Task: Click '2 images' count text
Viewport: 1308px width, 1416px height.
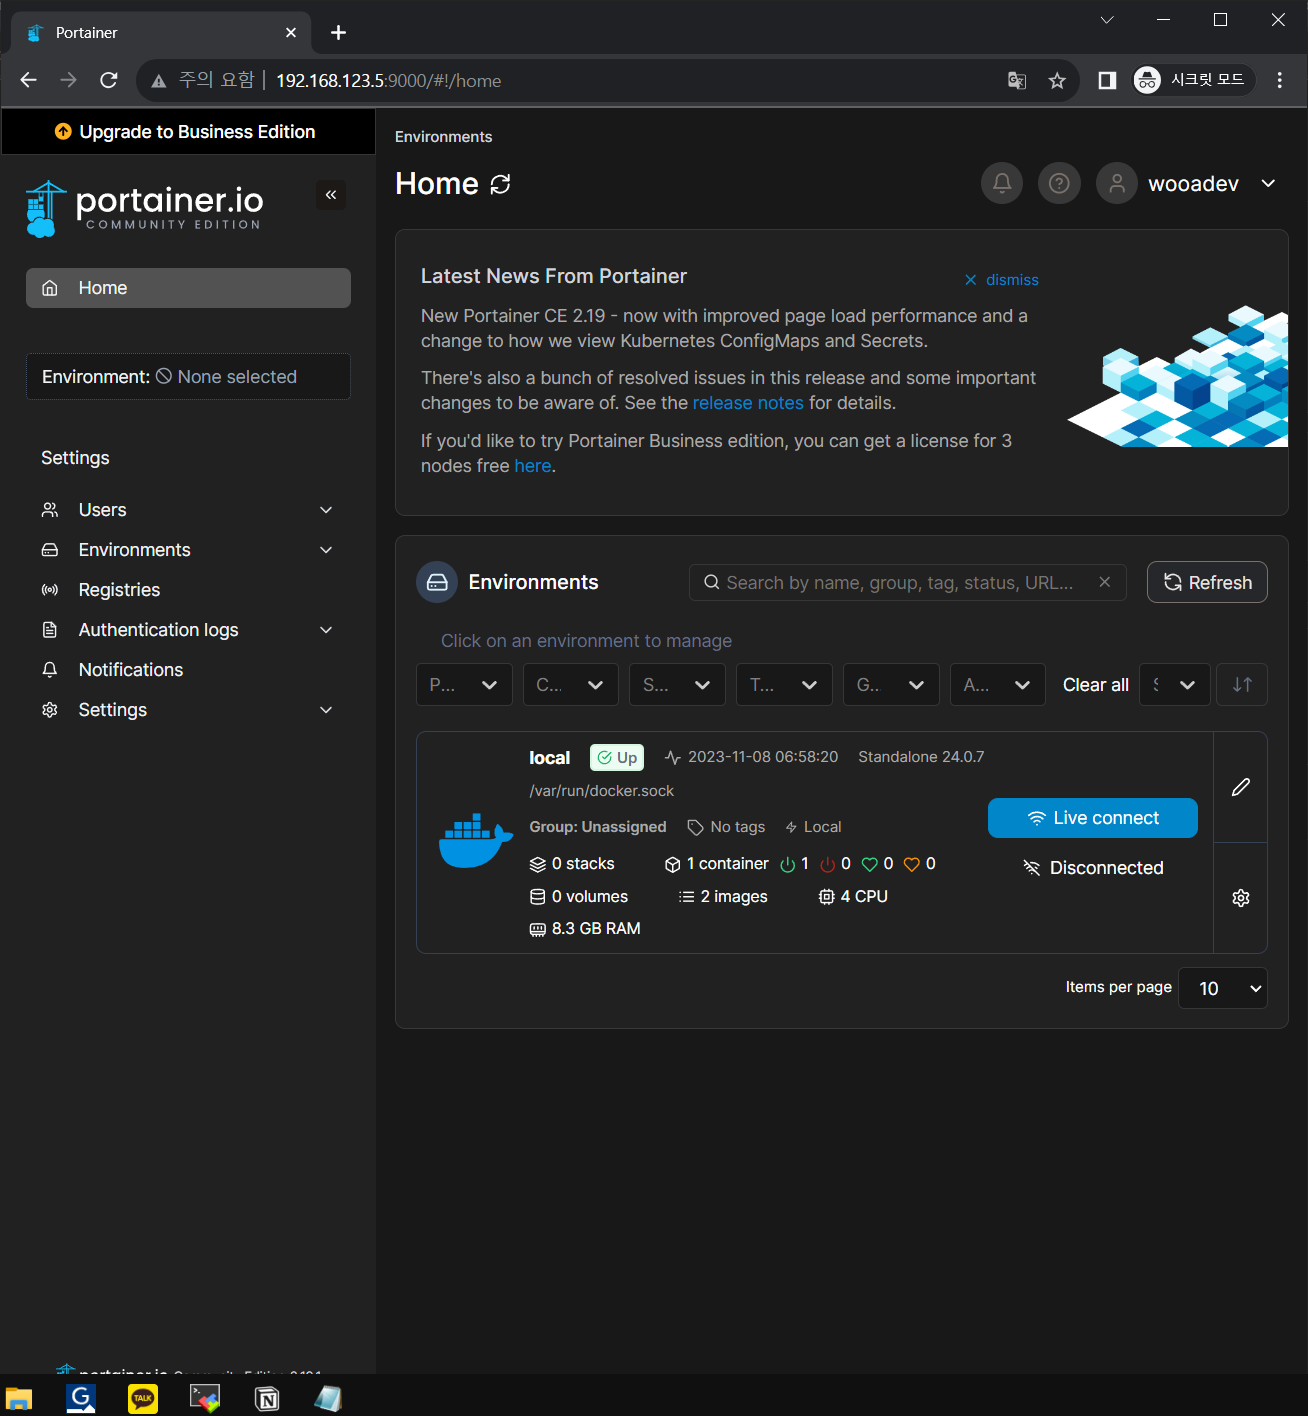Action: point(734,897)
